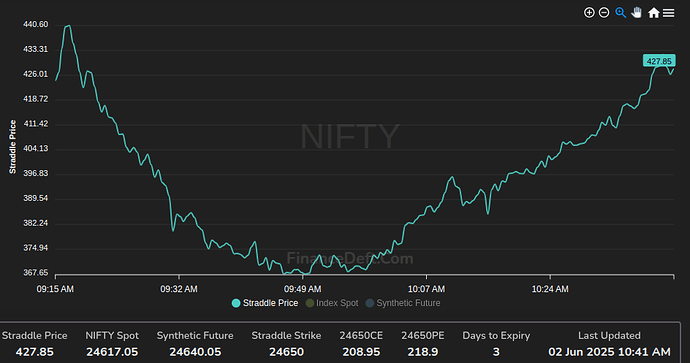Click the 24650PE price 218.9

pos(423,352)
